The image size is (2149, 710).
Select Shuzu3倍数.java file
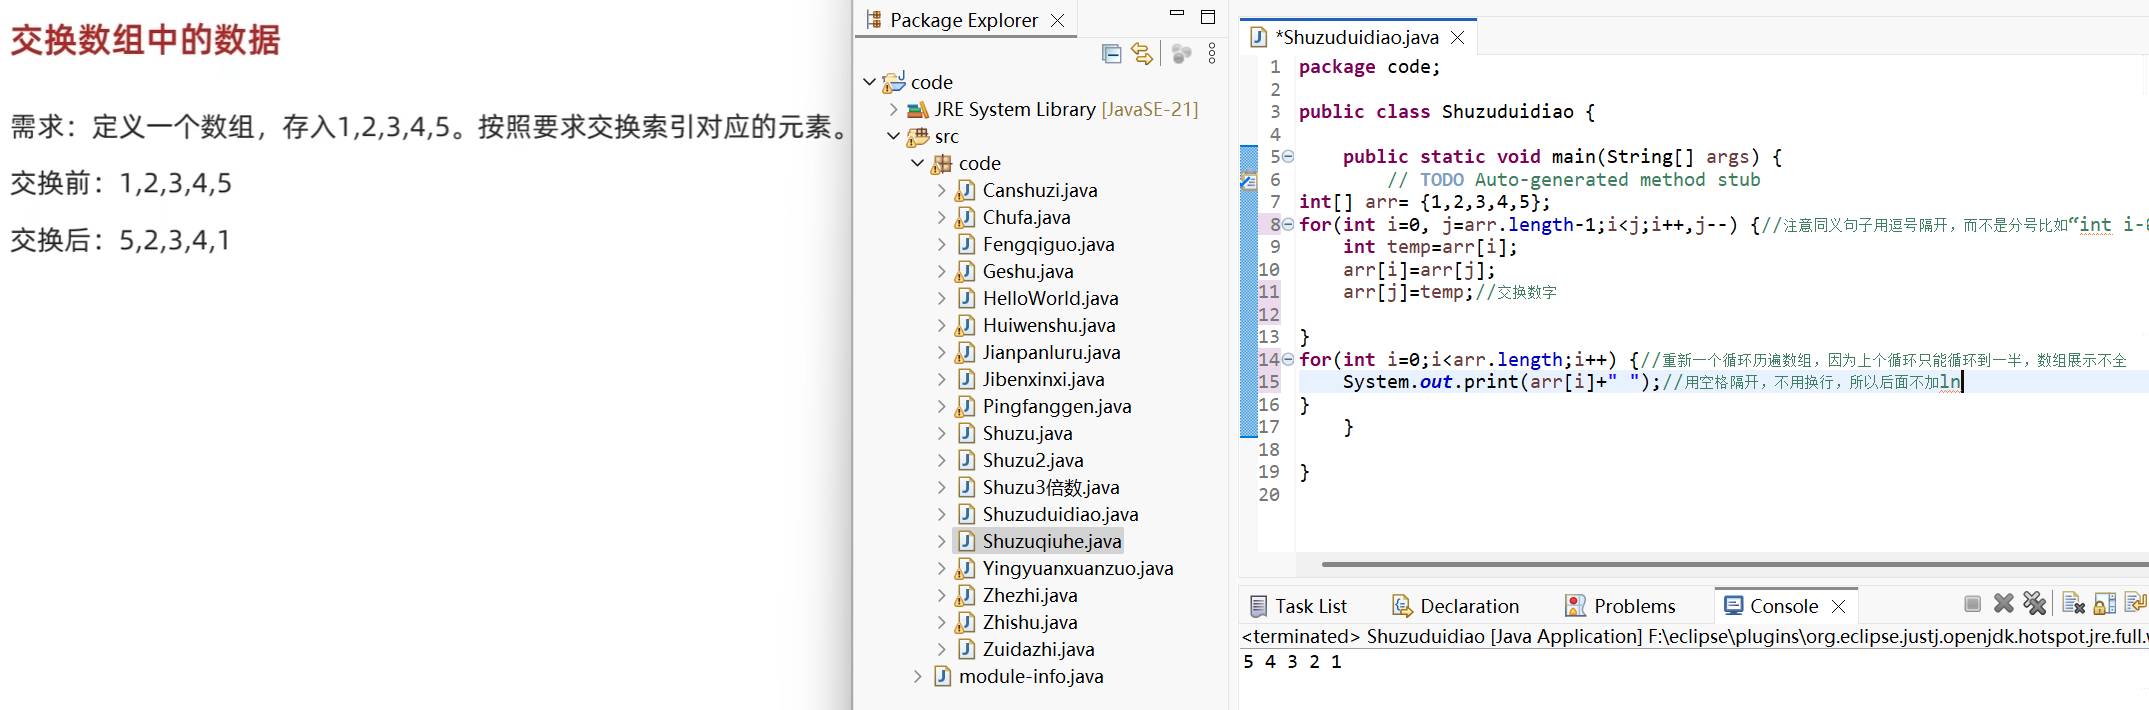(1051, 487)
